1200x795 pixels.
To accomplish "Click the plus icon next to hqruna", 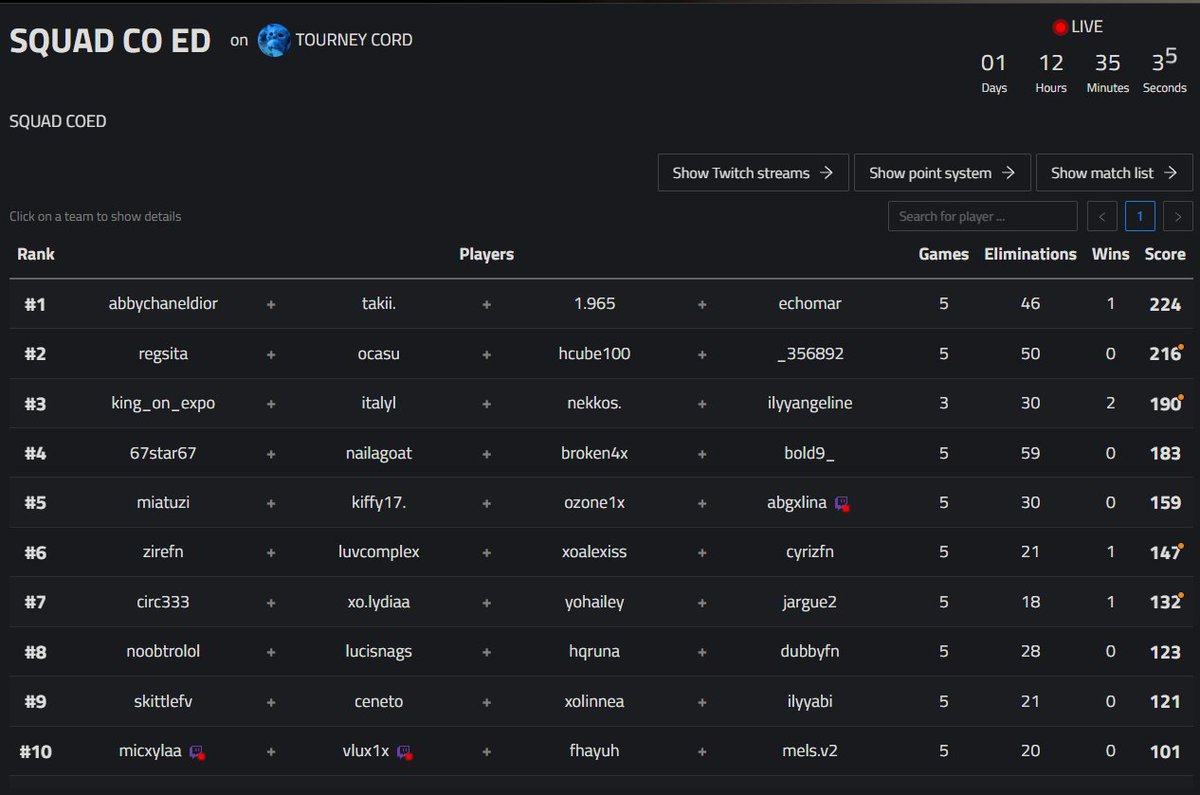I will tap(702, 652).
